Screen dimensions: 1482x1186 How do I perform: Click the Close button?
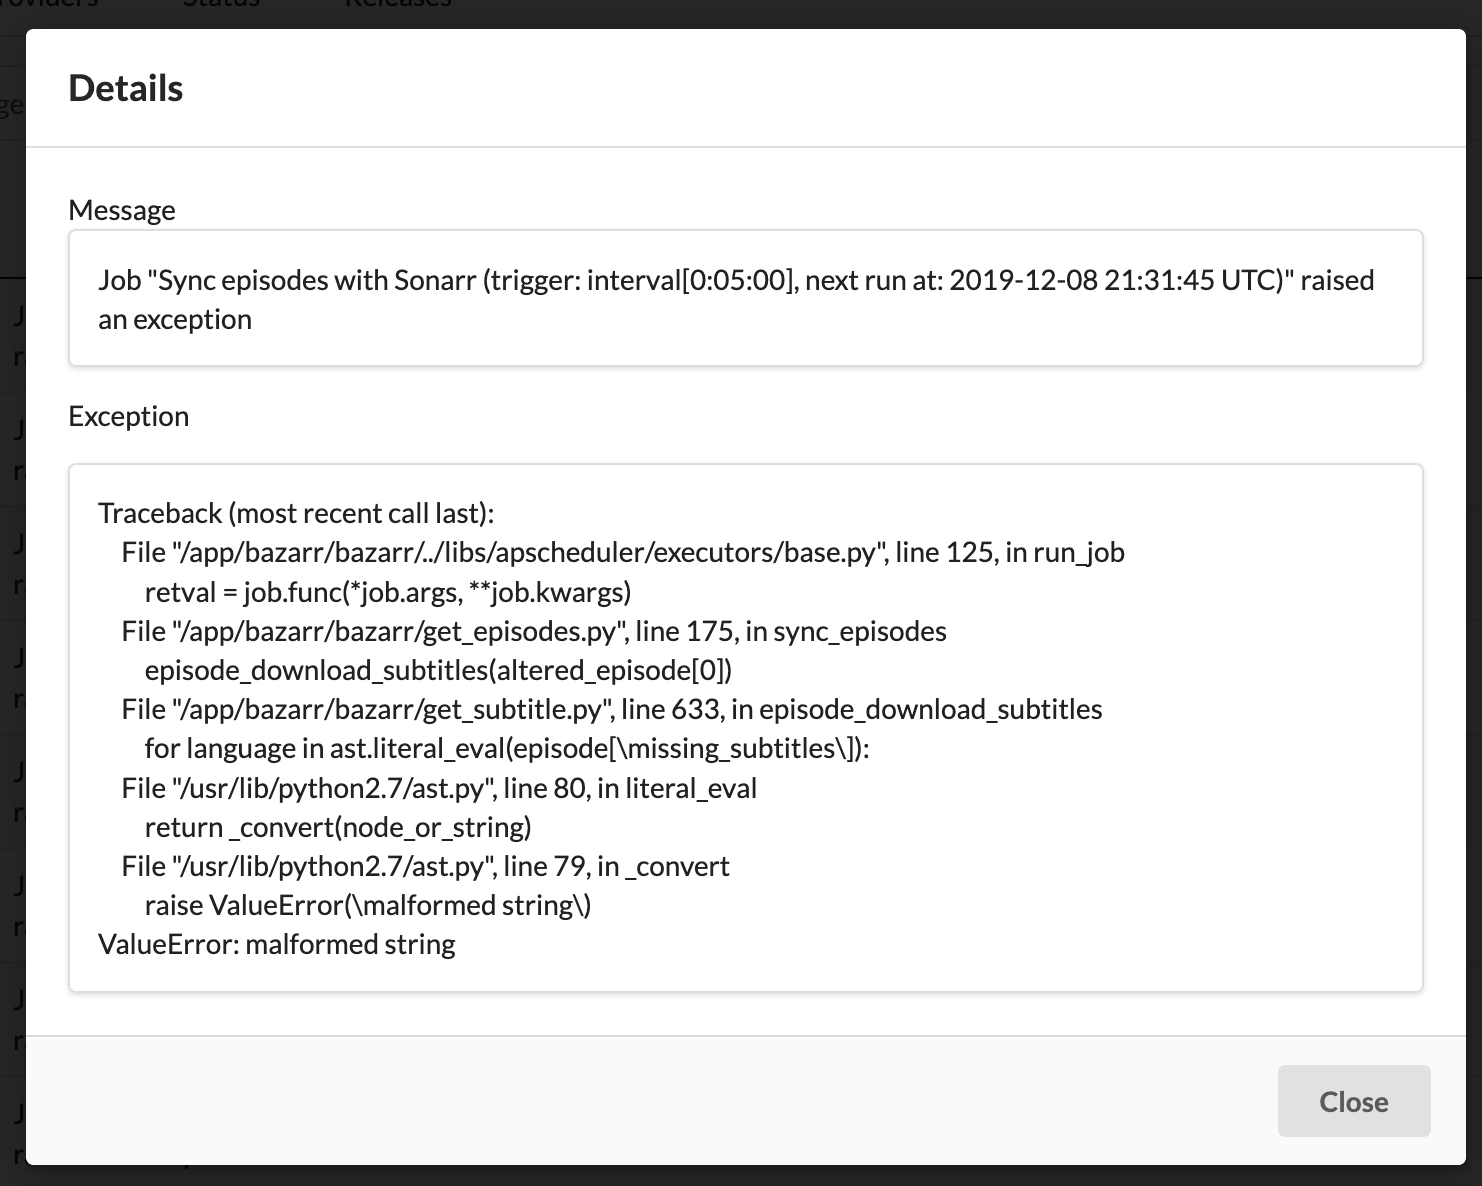pos(1353,1101)
